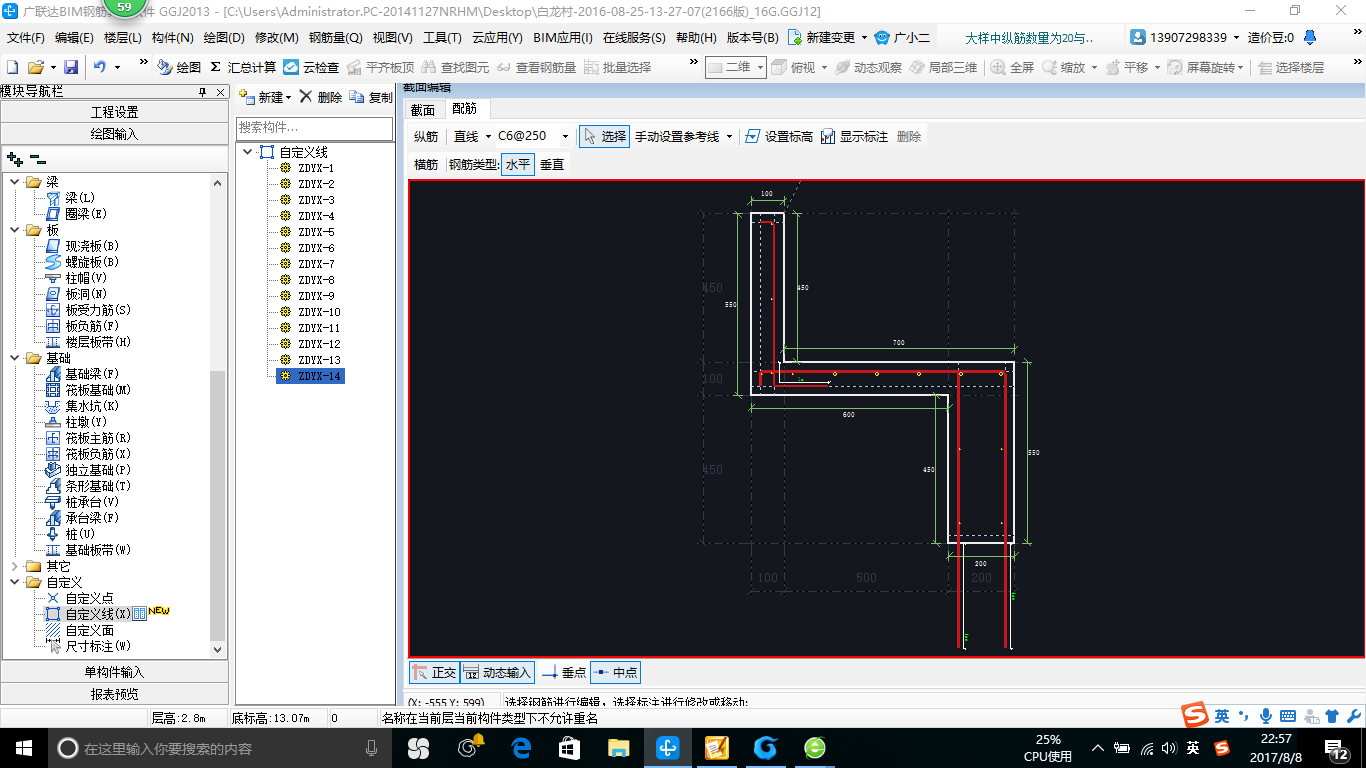1366x768 pixels.
Task: Click the new file icon in toolbar
Action: click(12, 67)
